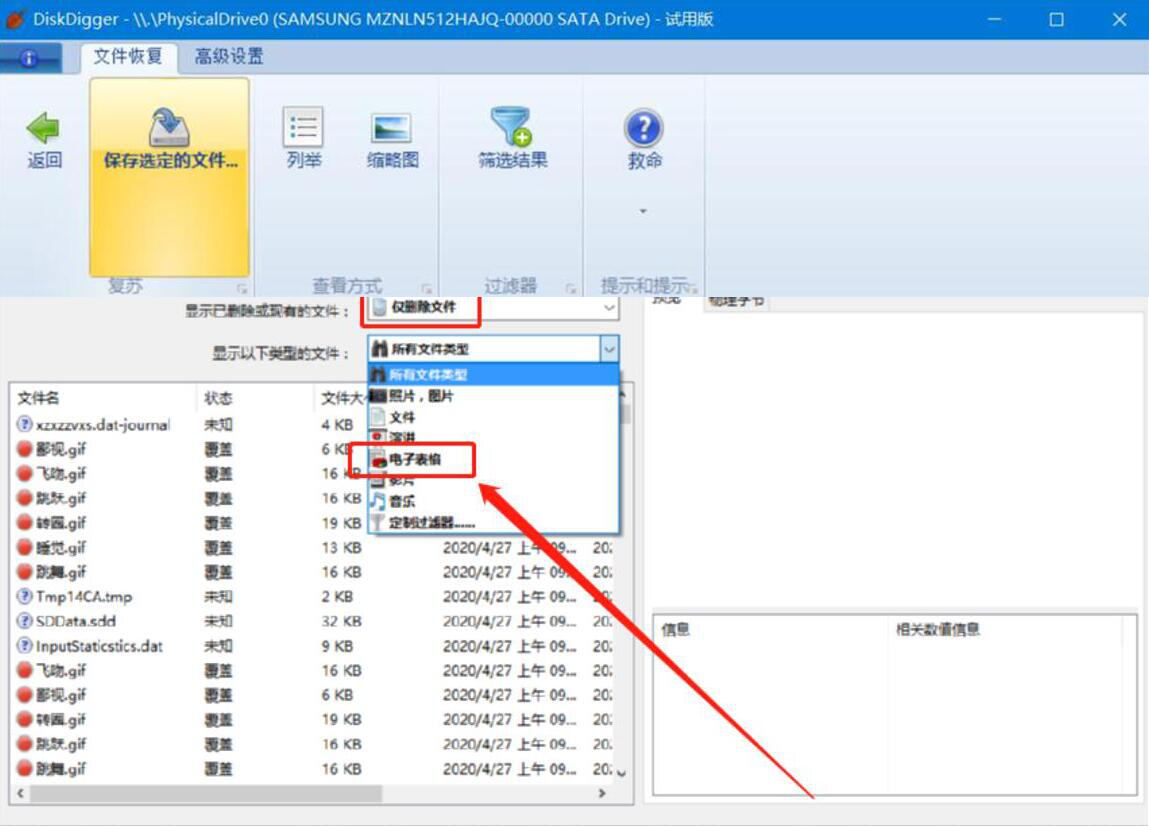This screenshot has width=1149, height=826.
Task: Sort by 文件大小 column header
Action: 341,398
